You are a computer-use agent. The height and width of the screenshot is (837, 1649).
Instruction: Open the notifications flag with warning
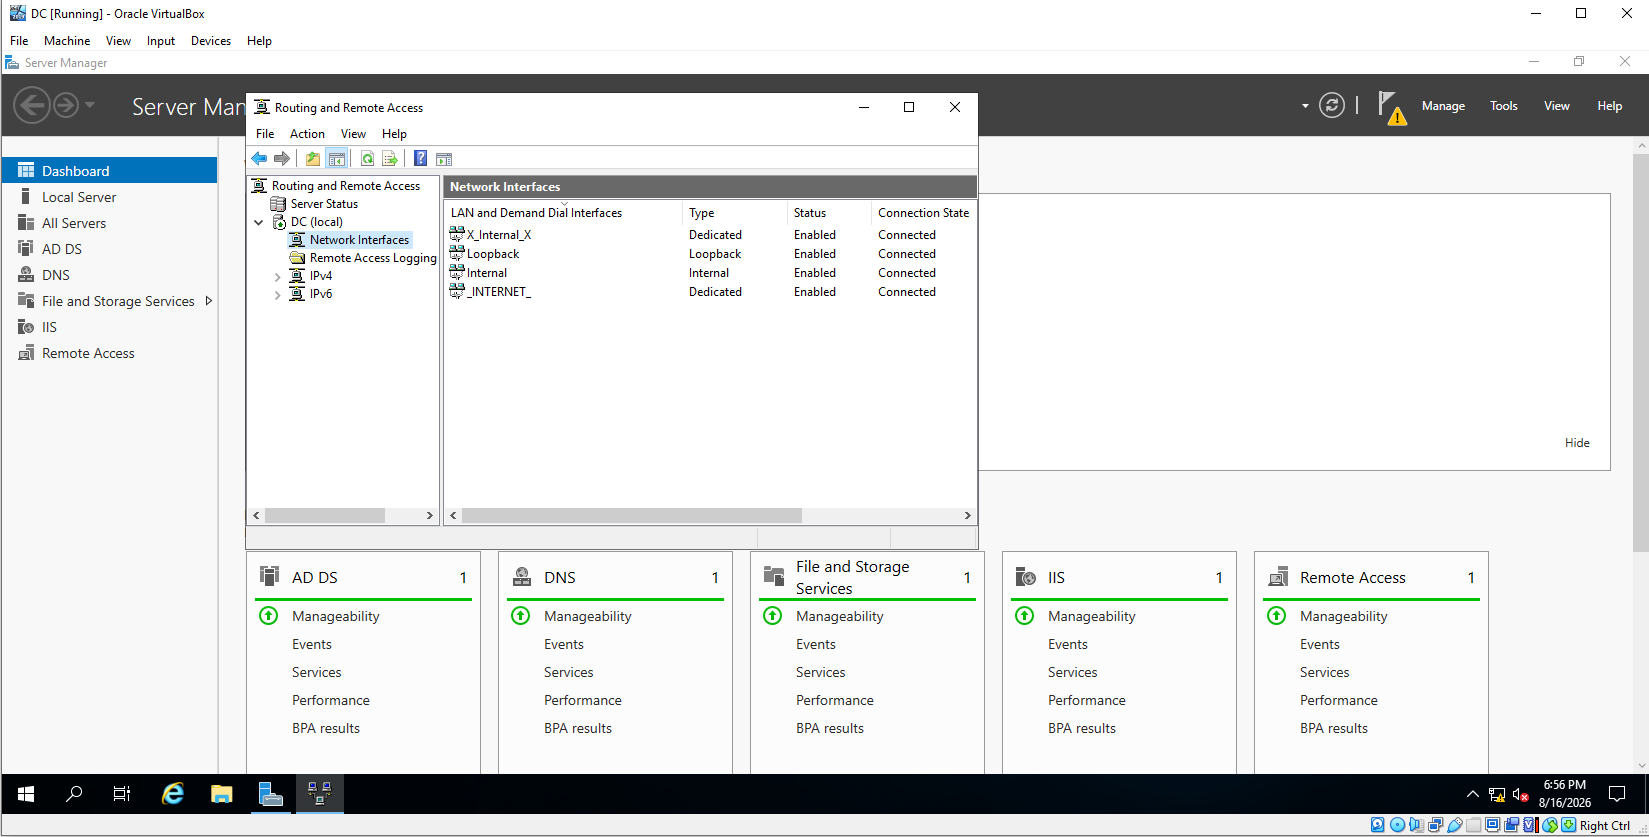coord(1391,107)
